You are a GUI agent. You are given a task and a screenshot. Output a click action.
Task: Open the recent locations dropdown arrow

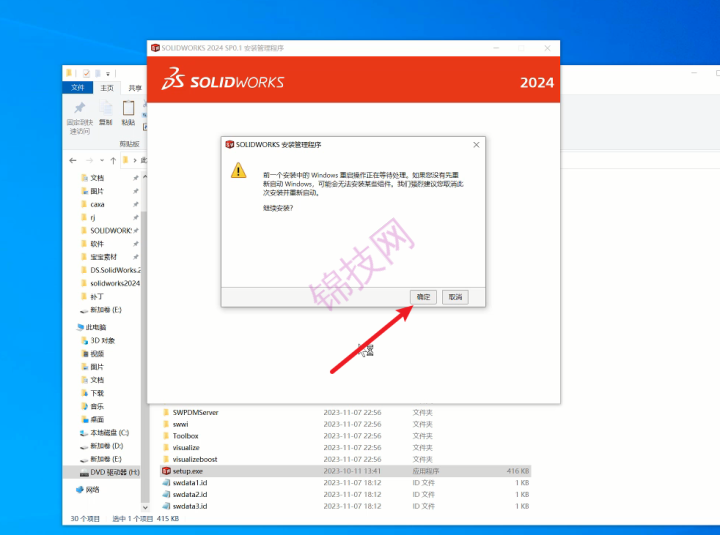click(x=101, y=160)
